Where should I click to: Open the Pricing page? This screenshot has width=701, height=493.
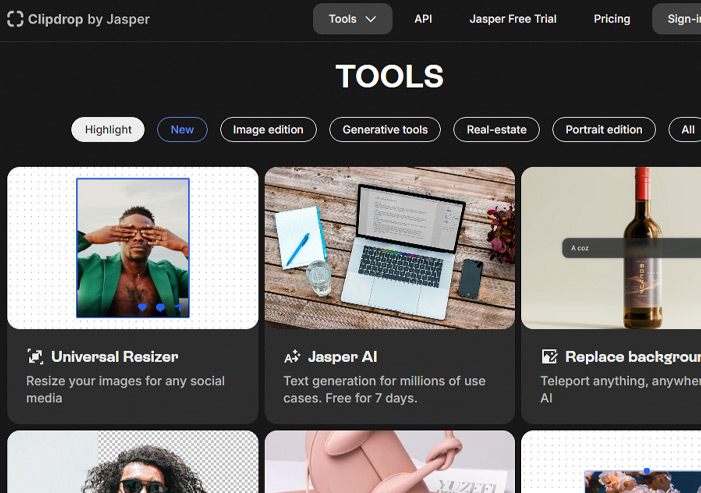click(x=612, y=19)
